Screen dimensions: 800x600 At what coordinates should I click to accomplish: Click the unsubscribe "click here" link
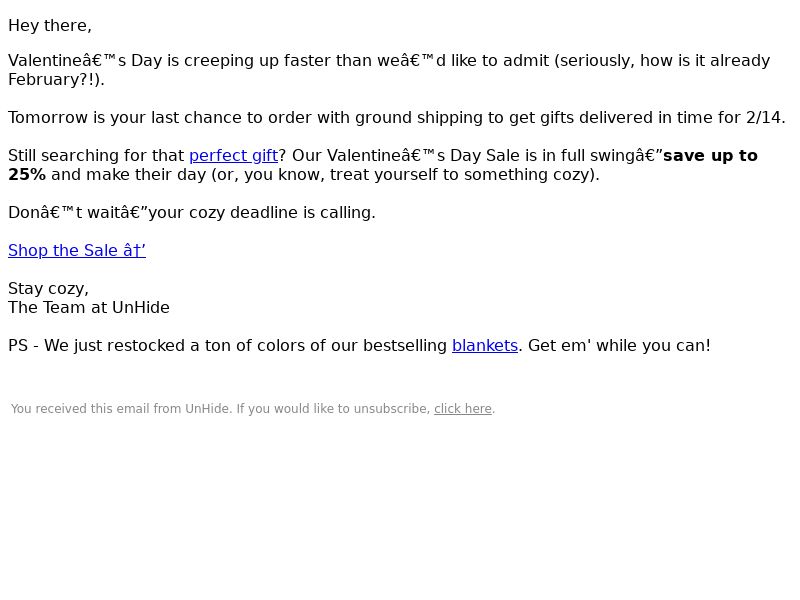(462, 409)
